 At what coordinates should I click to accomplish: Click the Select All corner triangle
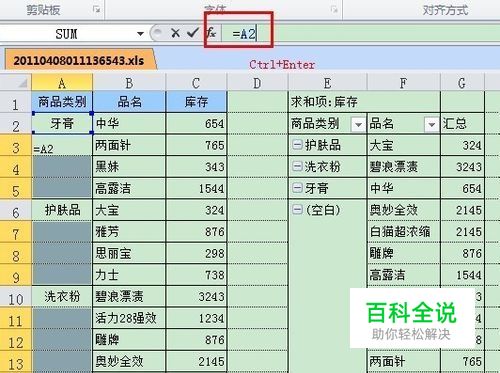click(x=16, y=82)
